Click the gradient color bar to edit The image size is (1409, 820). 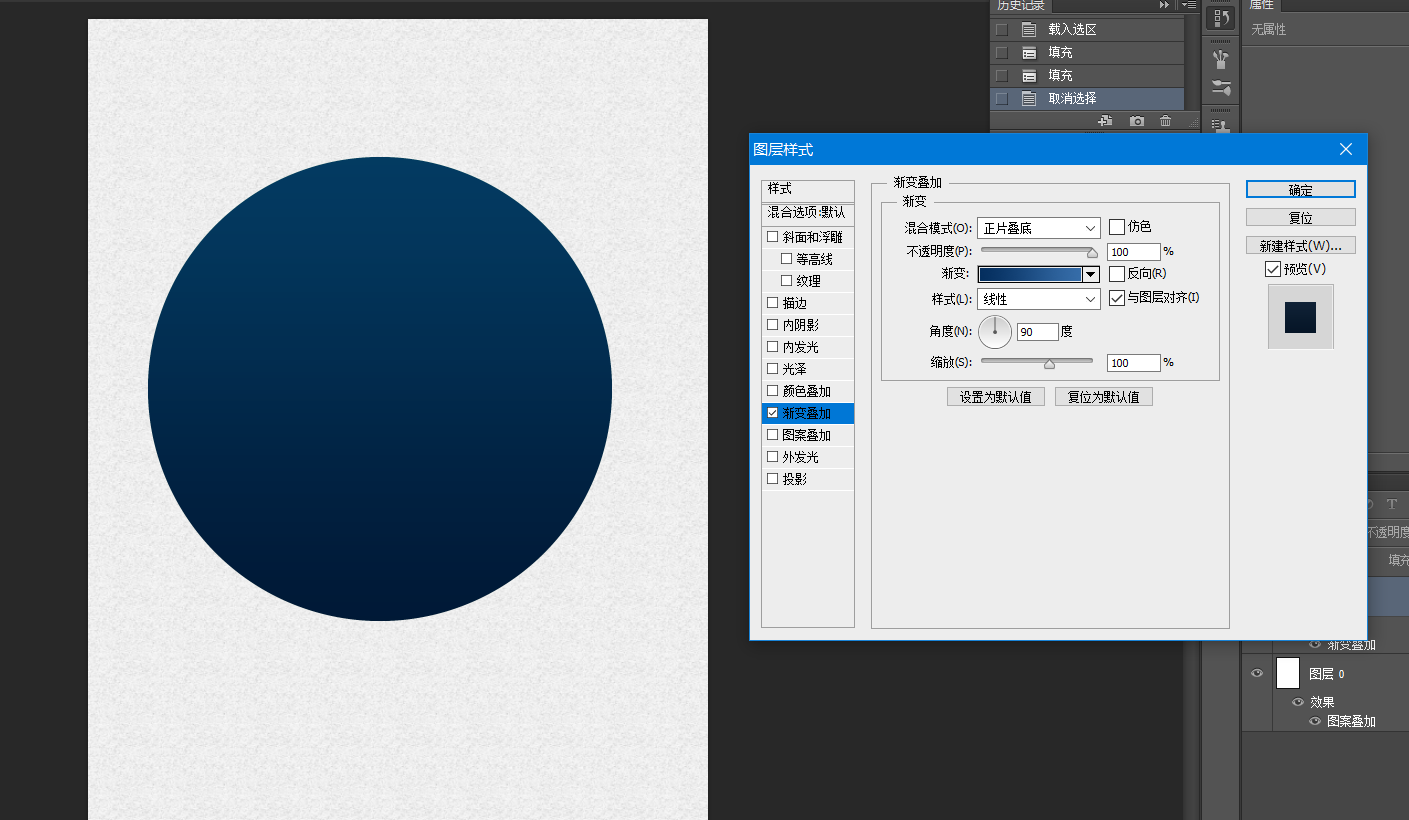1030,274
